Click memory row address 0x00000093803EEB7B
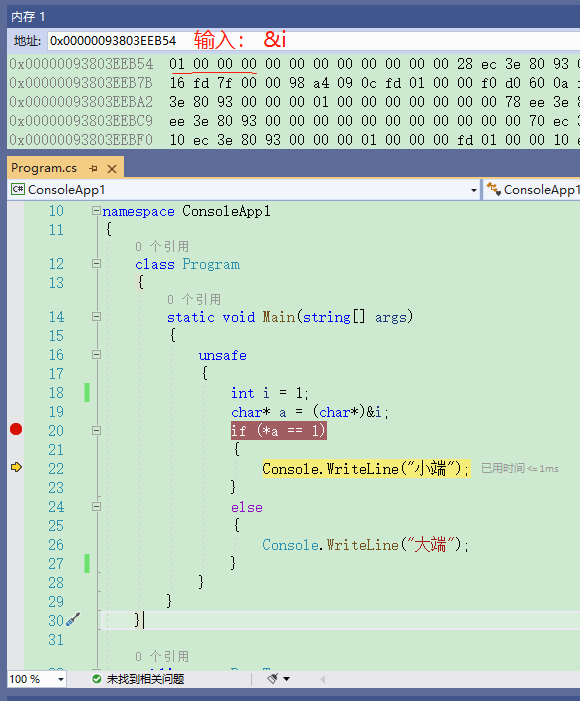Image resolution: width=580 pixels, height=701 pixels. (81, 83)
